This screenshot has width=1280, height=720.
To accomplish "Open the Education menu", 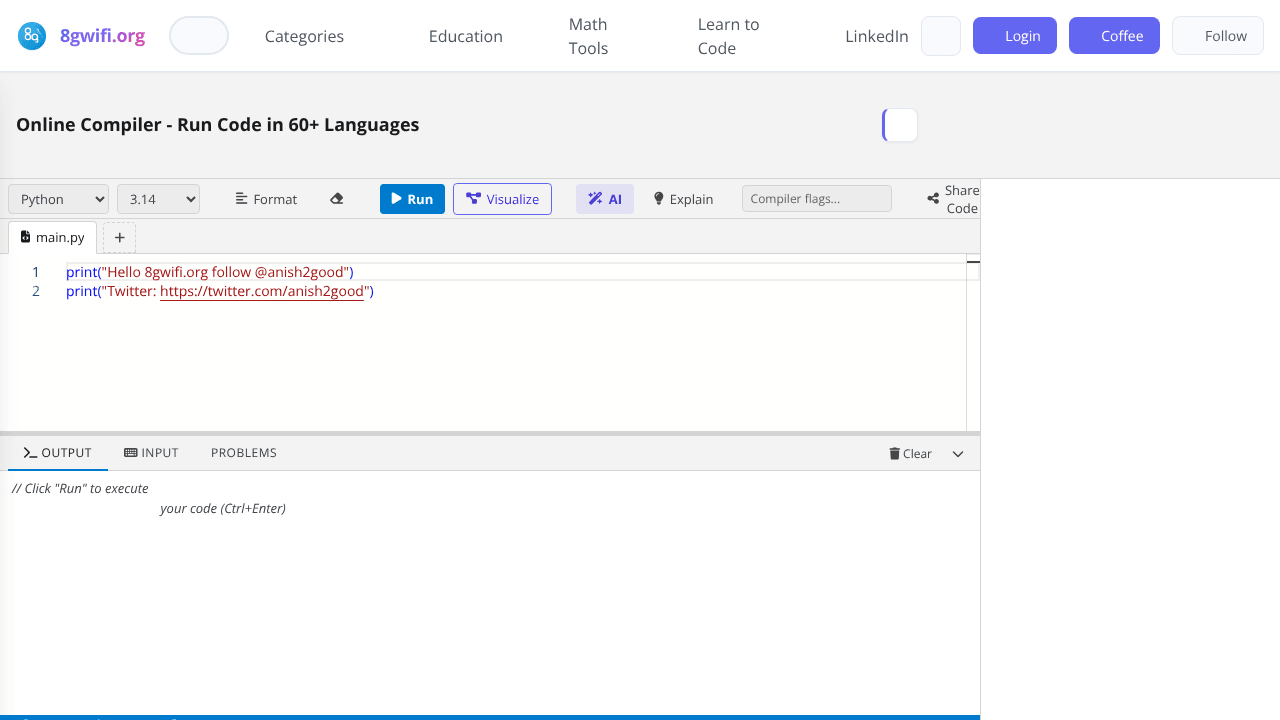I will coord(466,36).
